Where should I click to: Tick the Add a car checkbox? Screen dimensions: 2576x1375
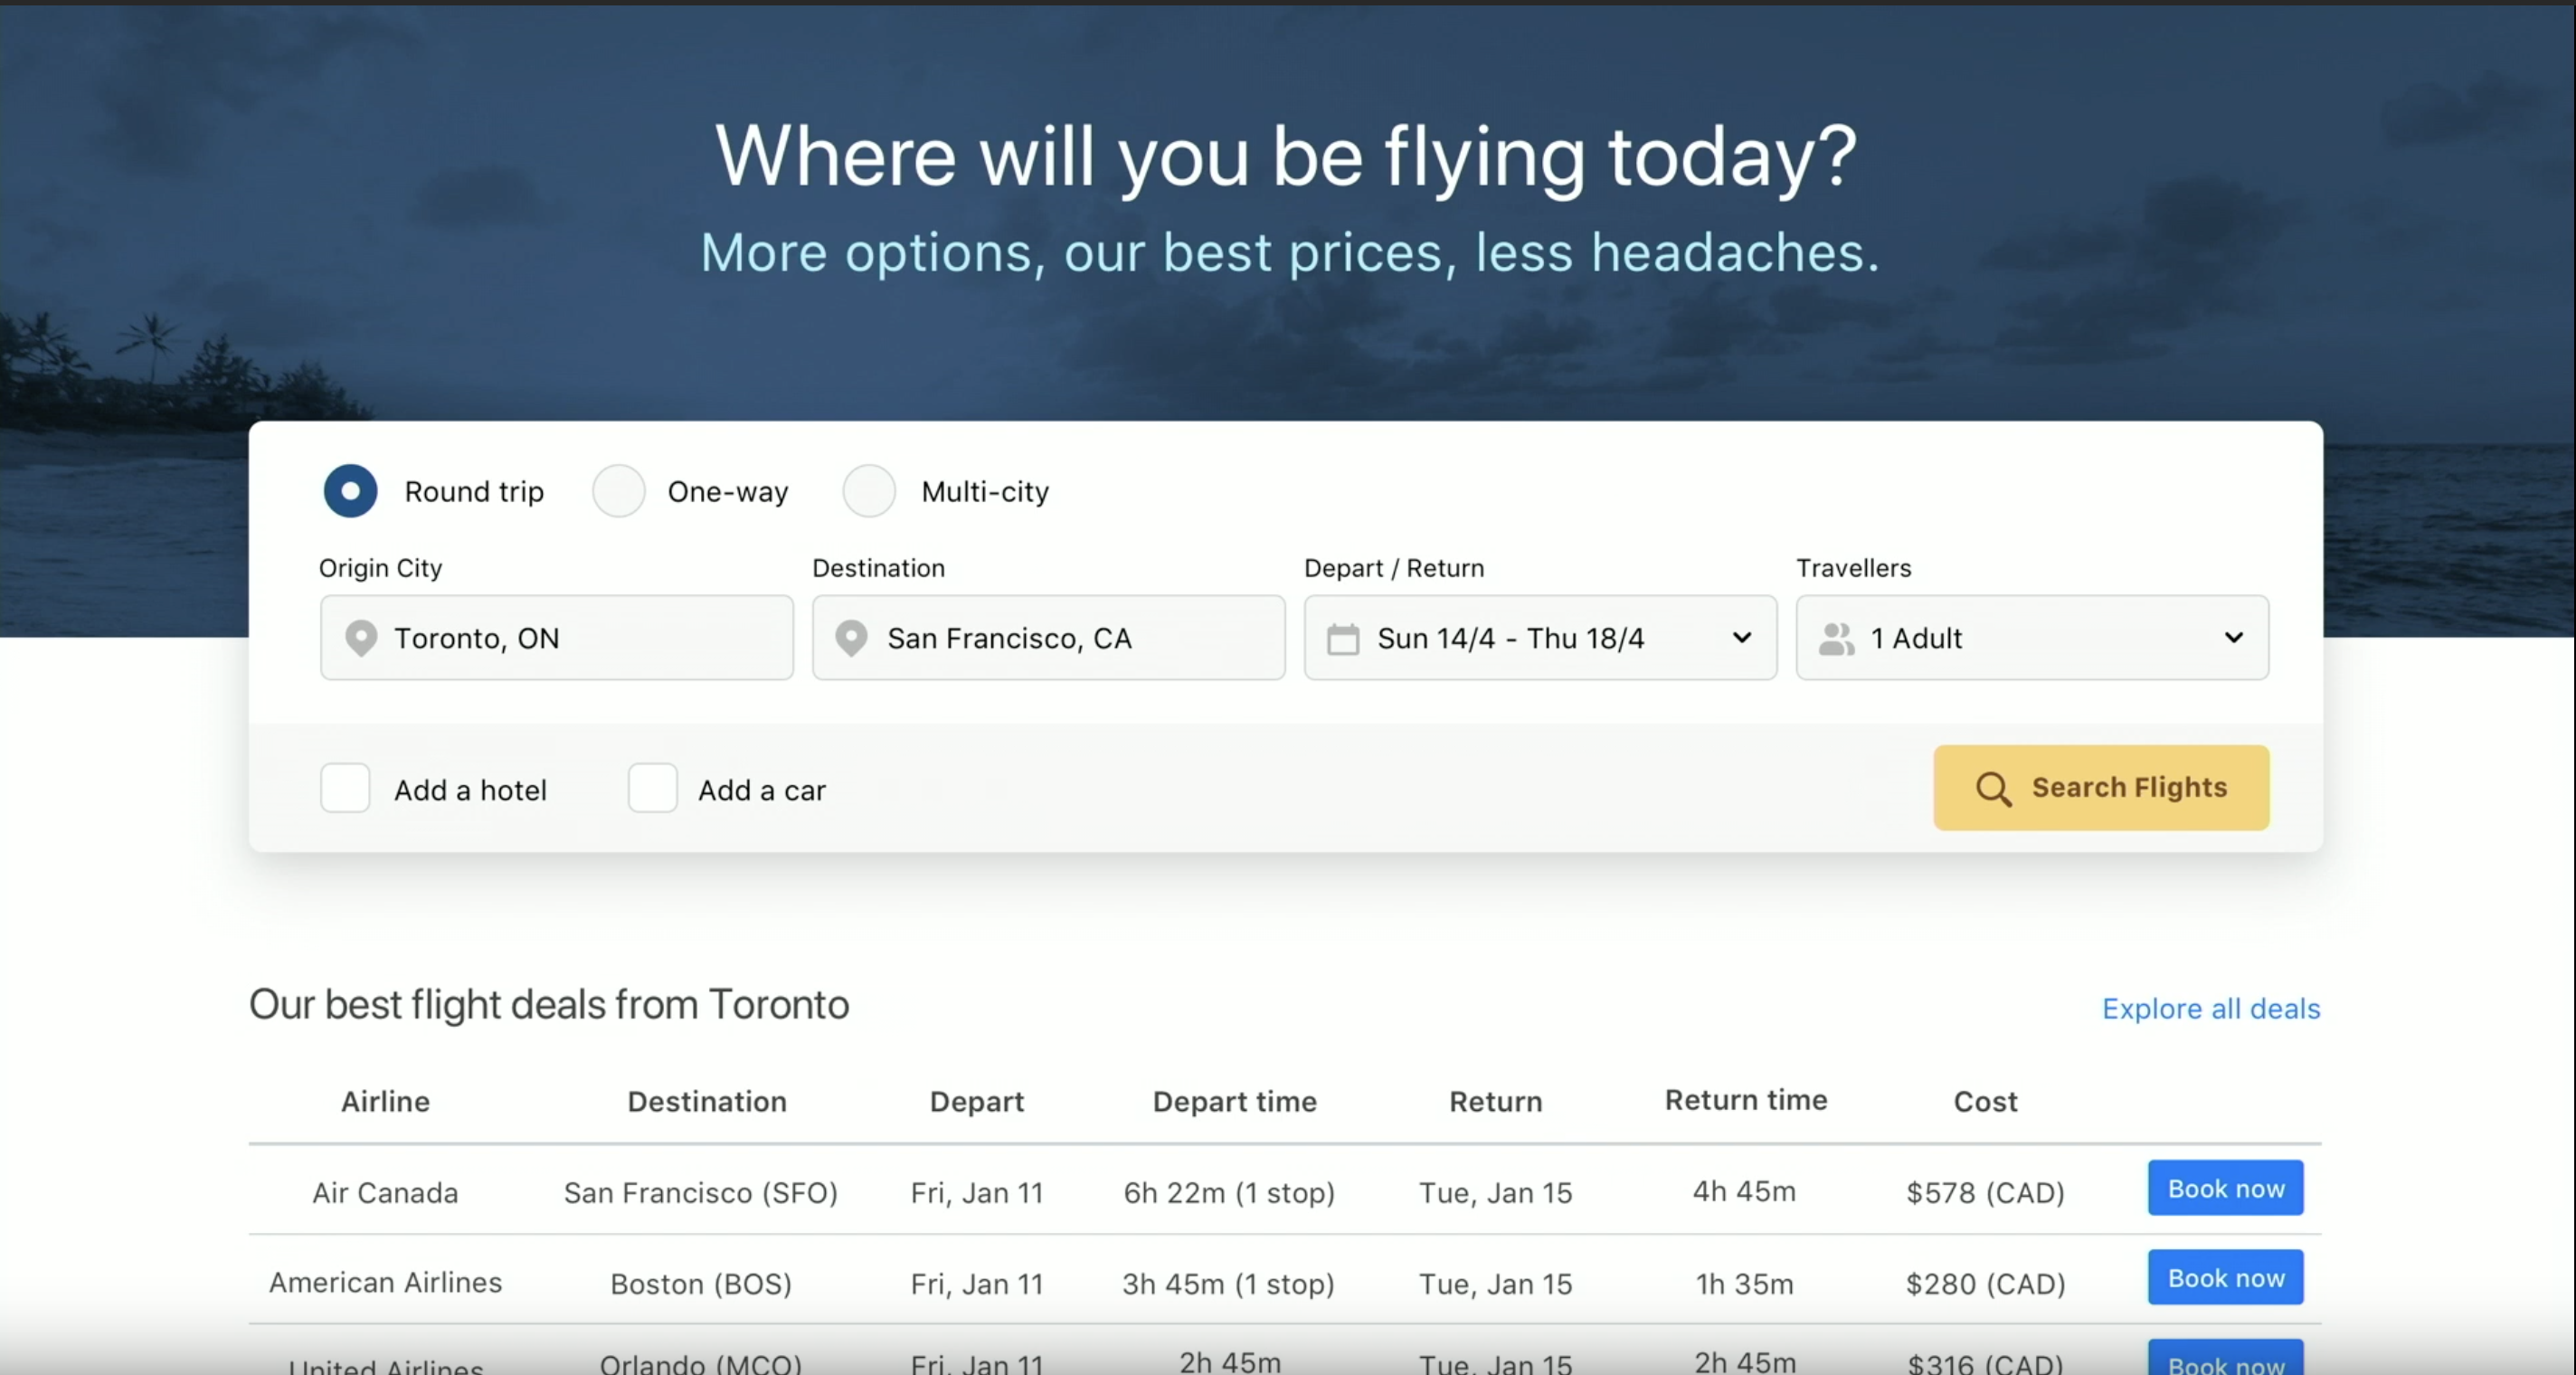click(653, 789)
